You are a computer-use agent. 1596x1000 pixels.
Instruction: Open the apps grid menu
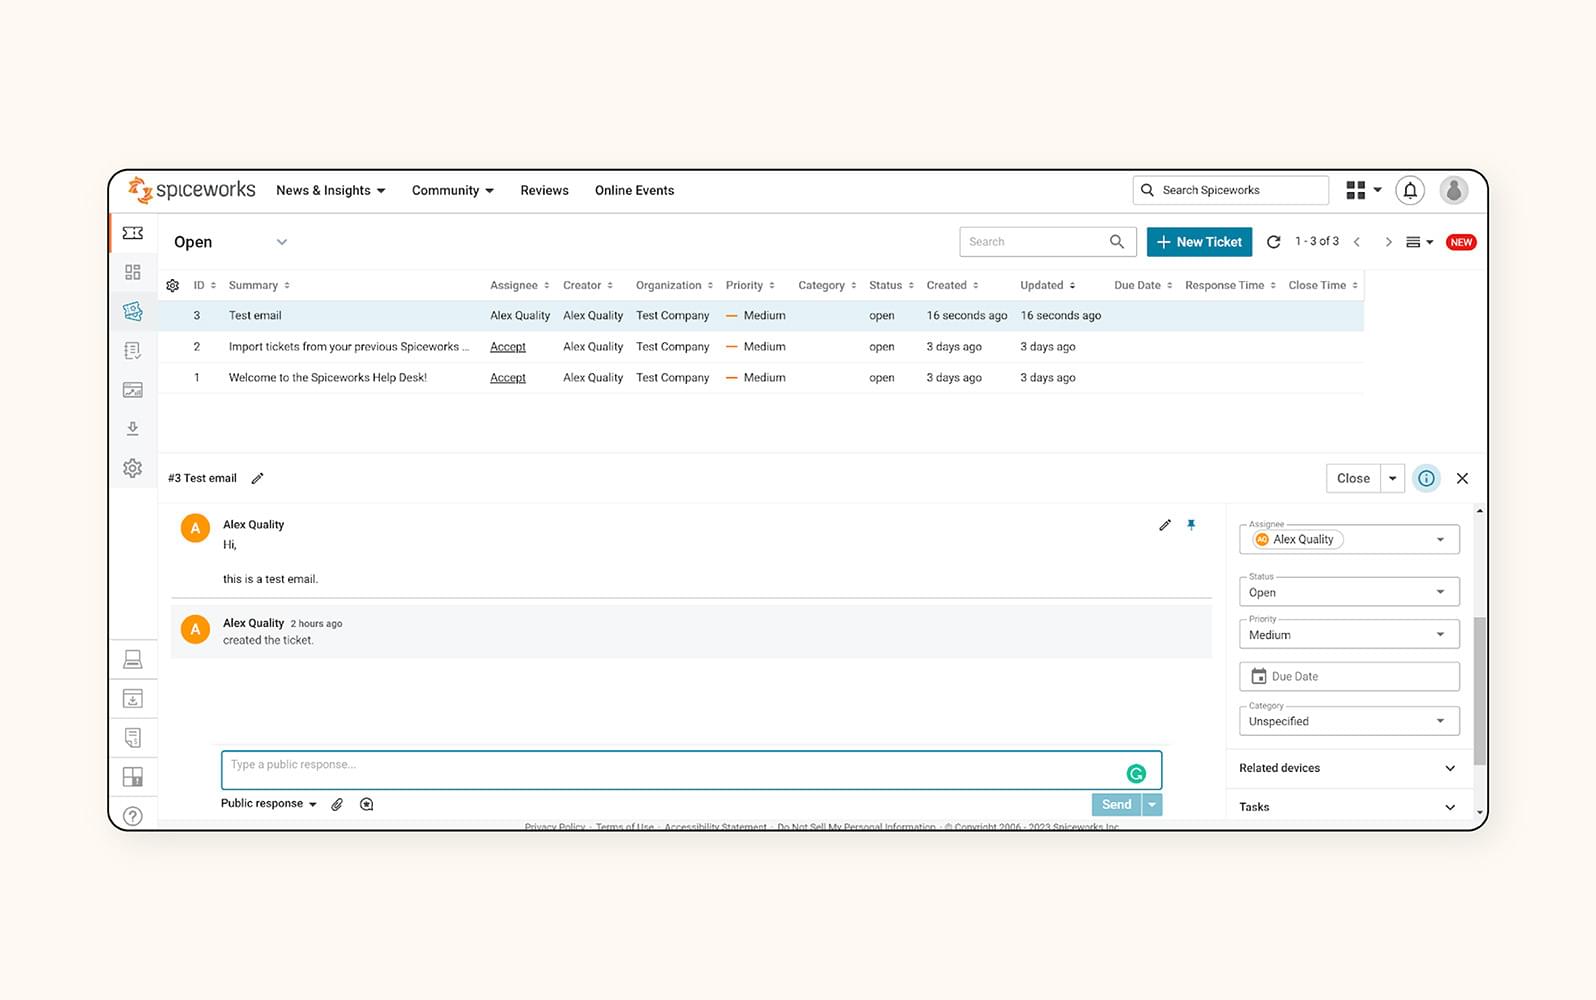[1364, 190]
